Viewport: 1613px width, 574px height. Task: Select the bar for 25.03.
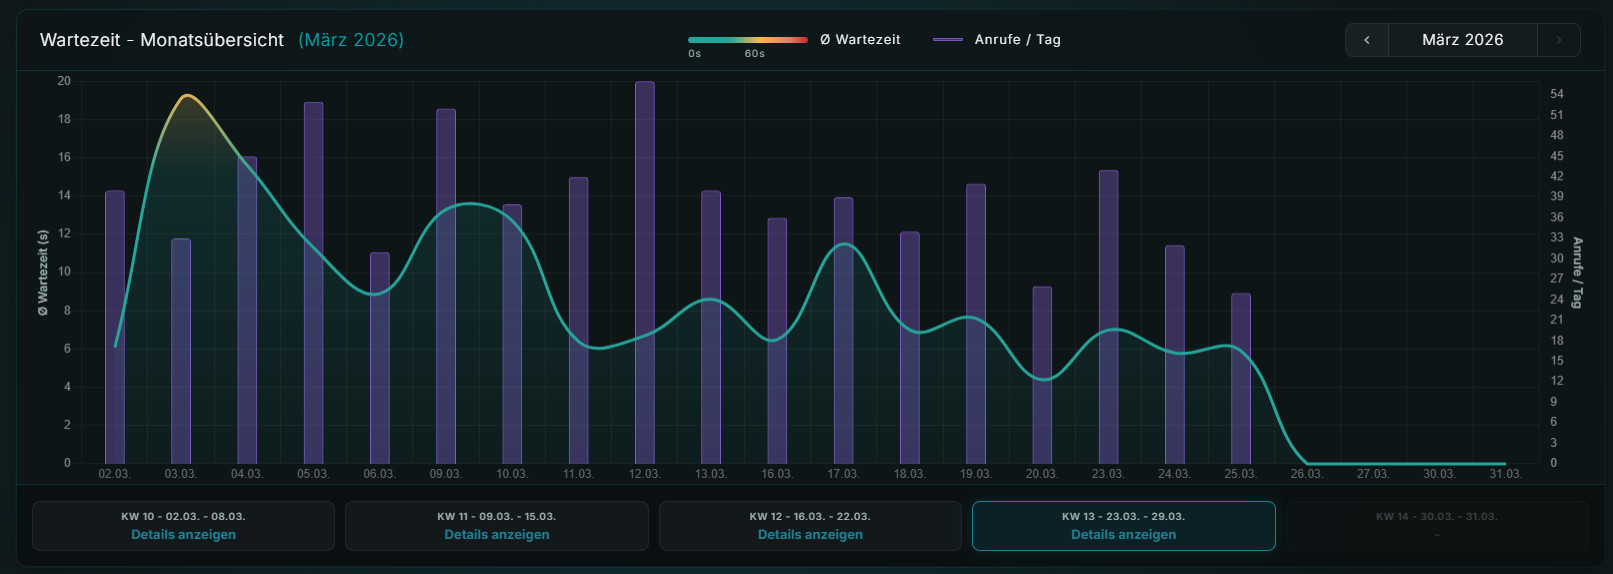click(x=1241, y=378)
